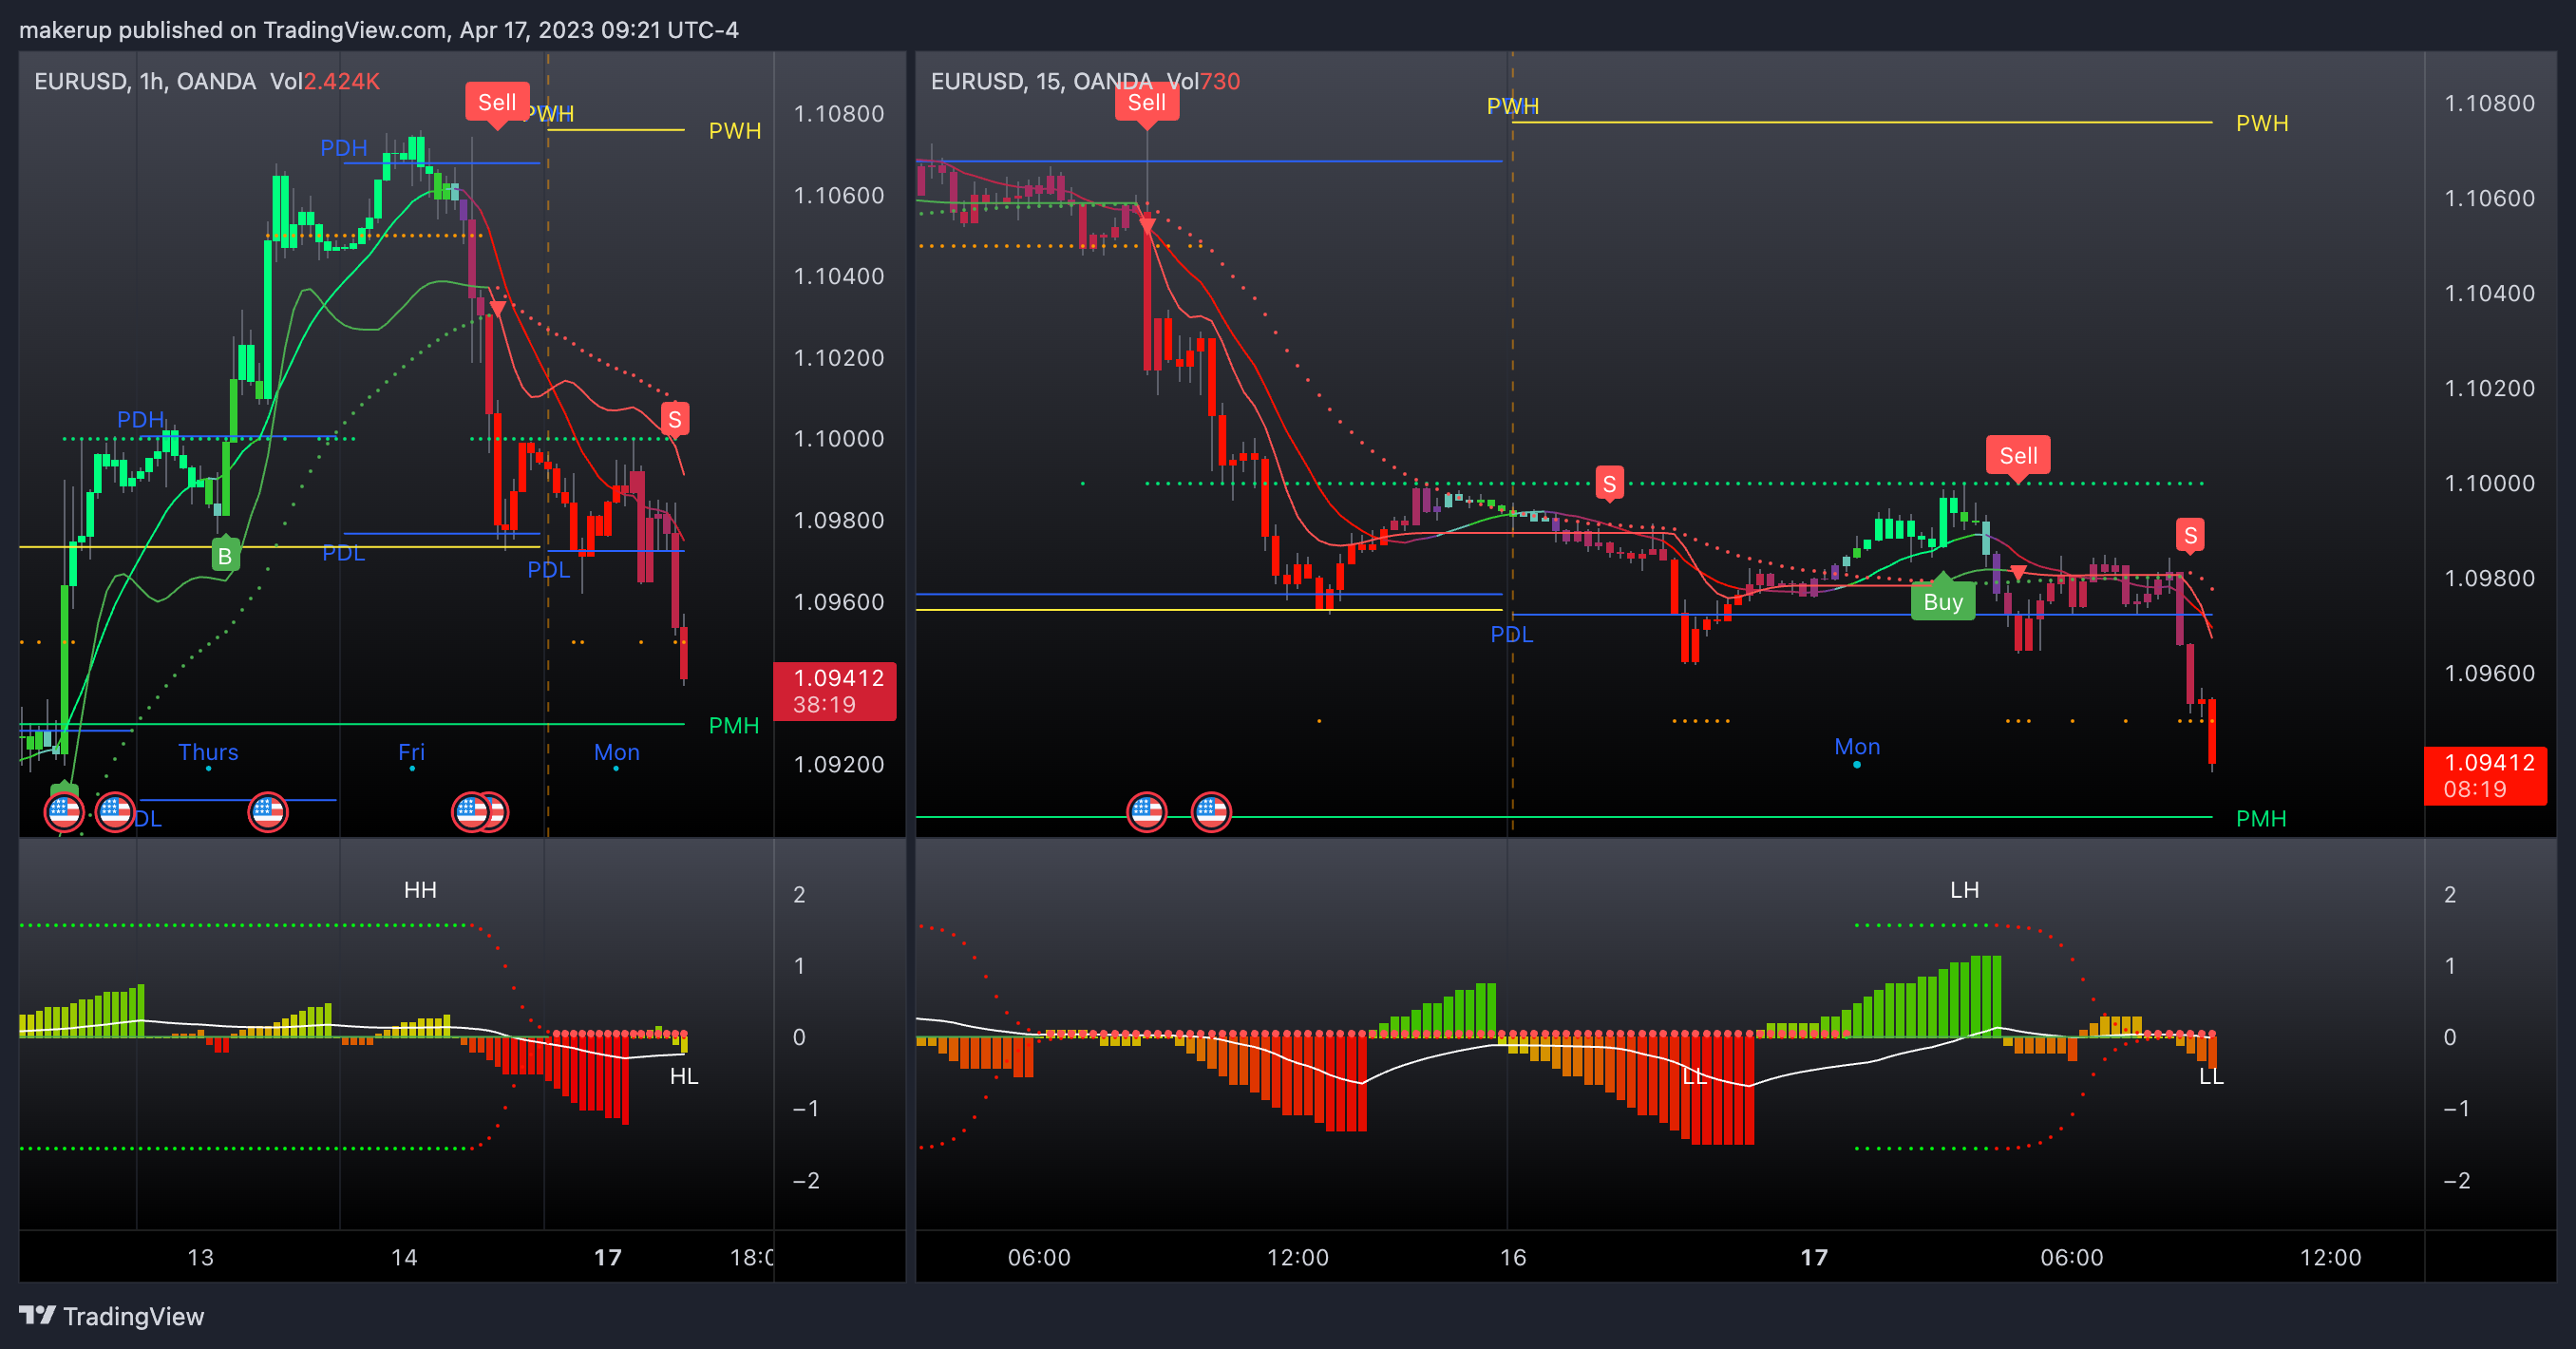Click the US flag icon between Thurs and Fri
The height and width of the screenshot is (1349, 2576).
pos(267,811)
